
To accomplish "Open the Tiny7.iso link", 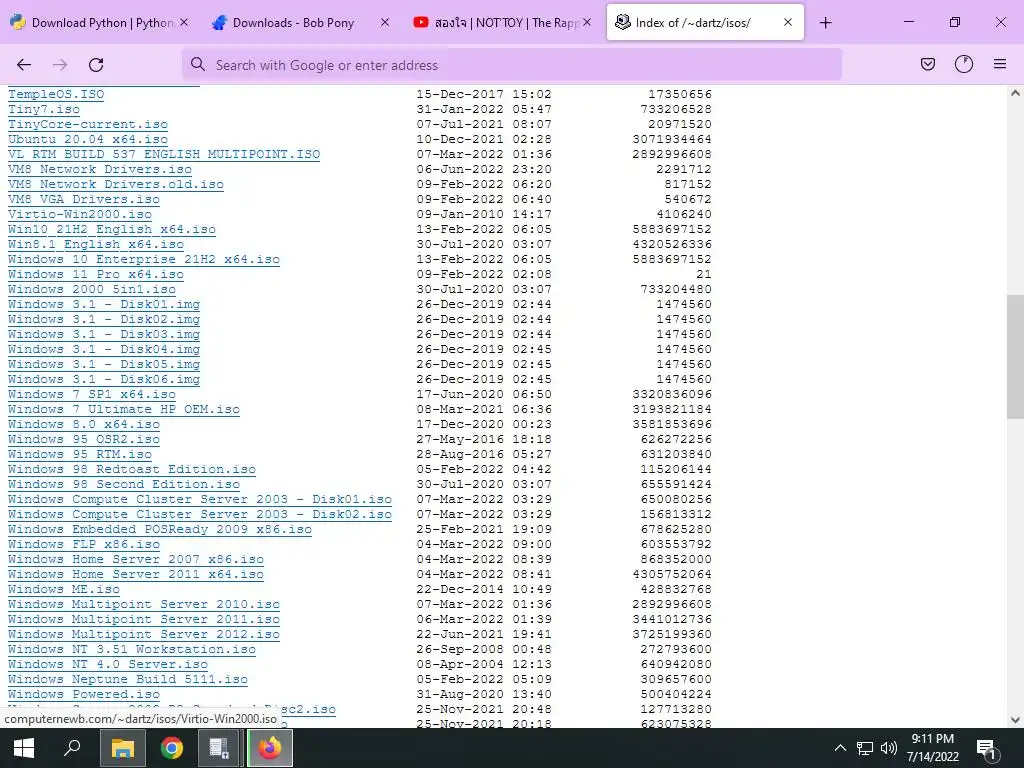I will tap(44, 109).
